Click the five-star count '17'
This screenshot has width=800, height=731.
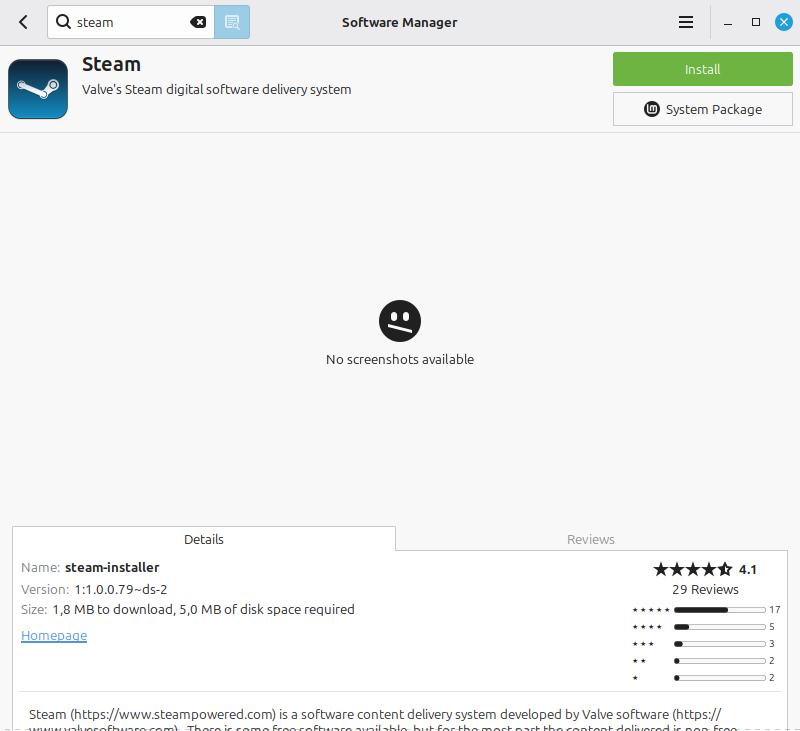pos(774,610)
